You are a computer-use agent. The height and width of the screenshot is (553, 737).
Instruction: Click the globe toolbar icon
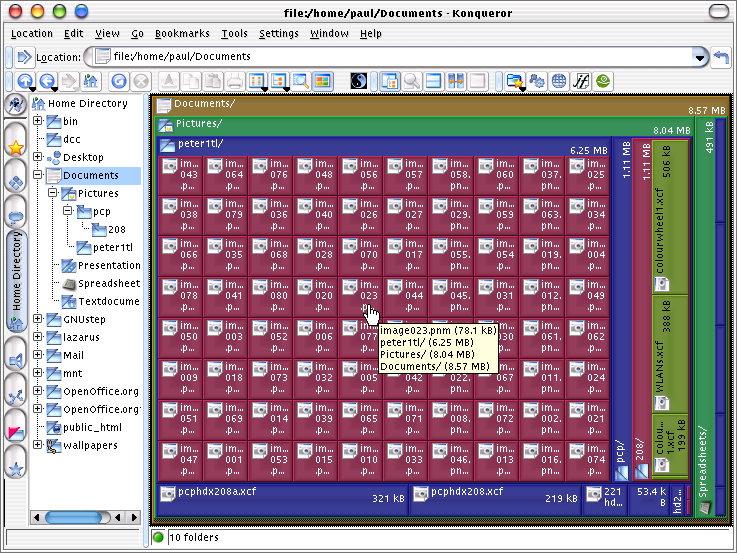coord(559,81)
